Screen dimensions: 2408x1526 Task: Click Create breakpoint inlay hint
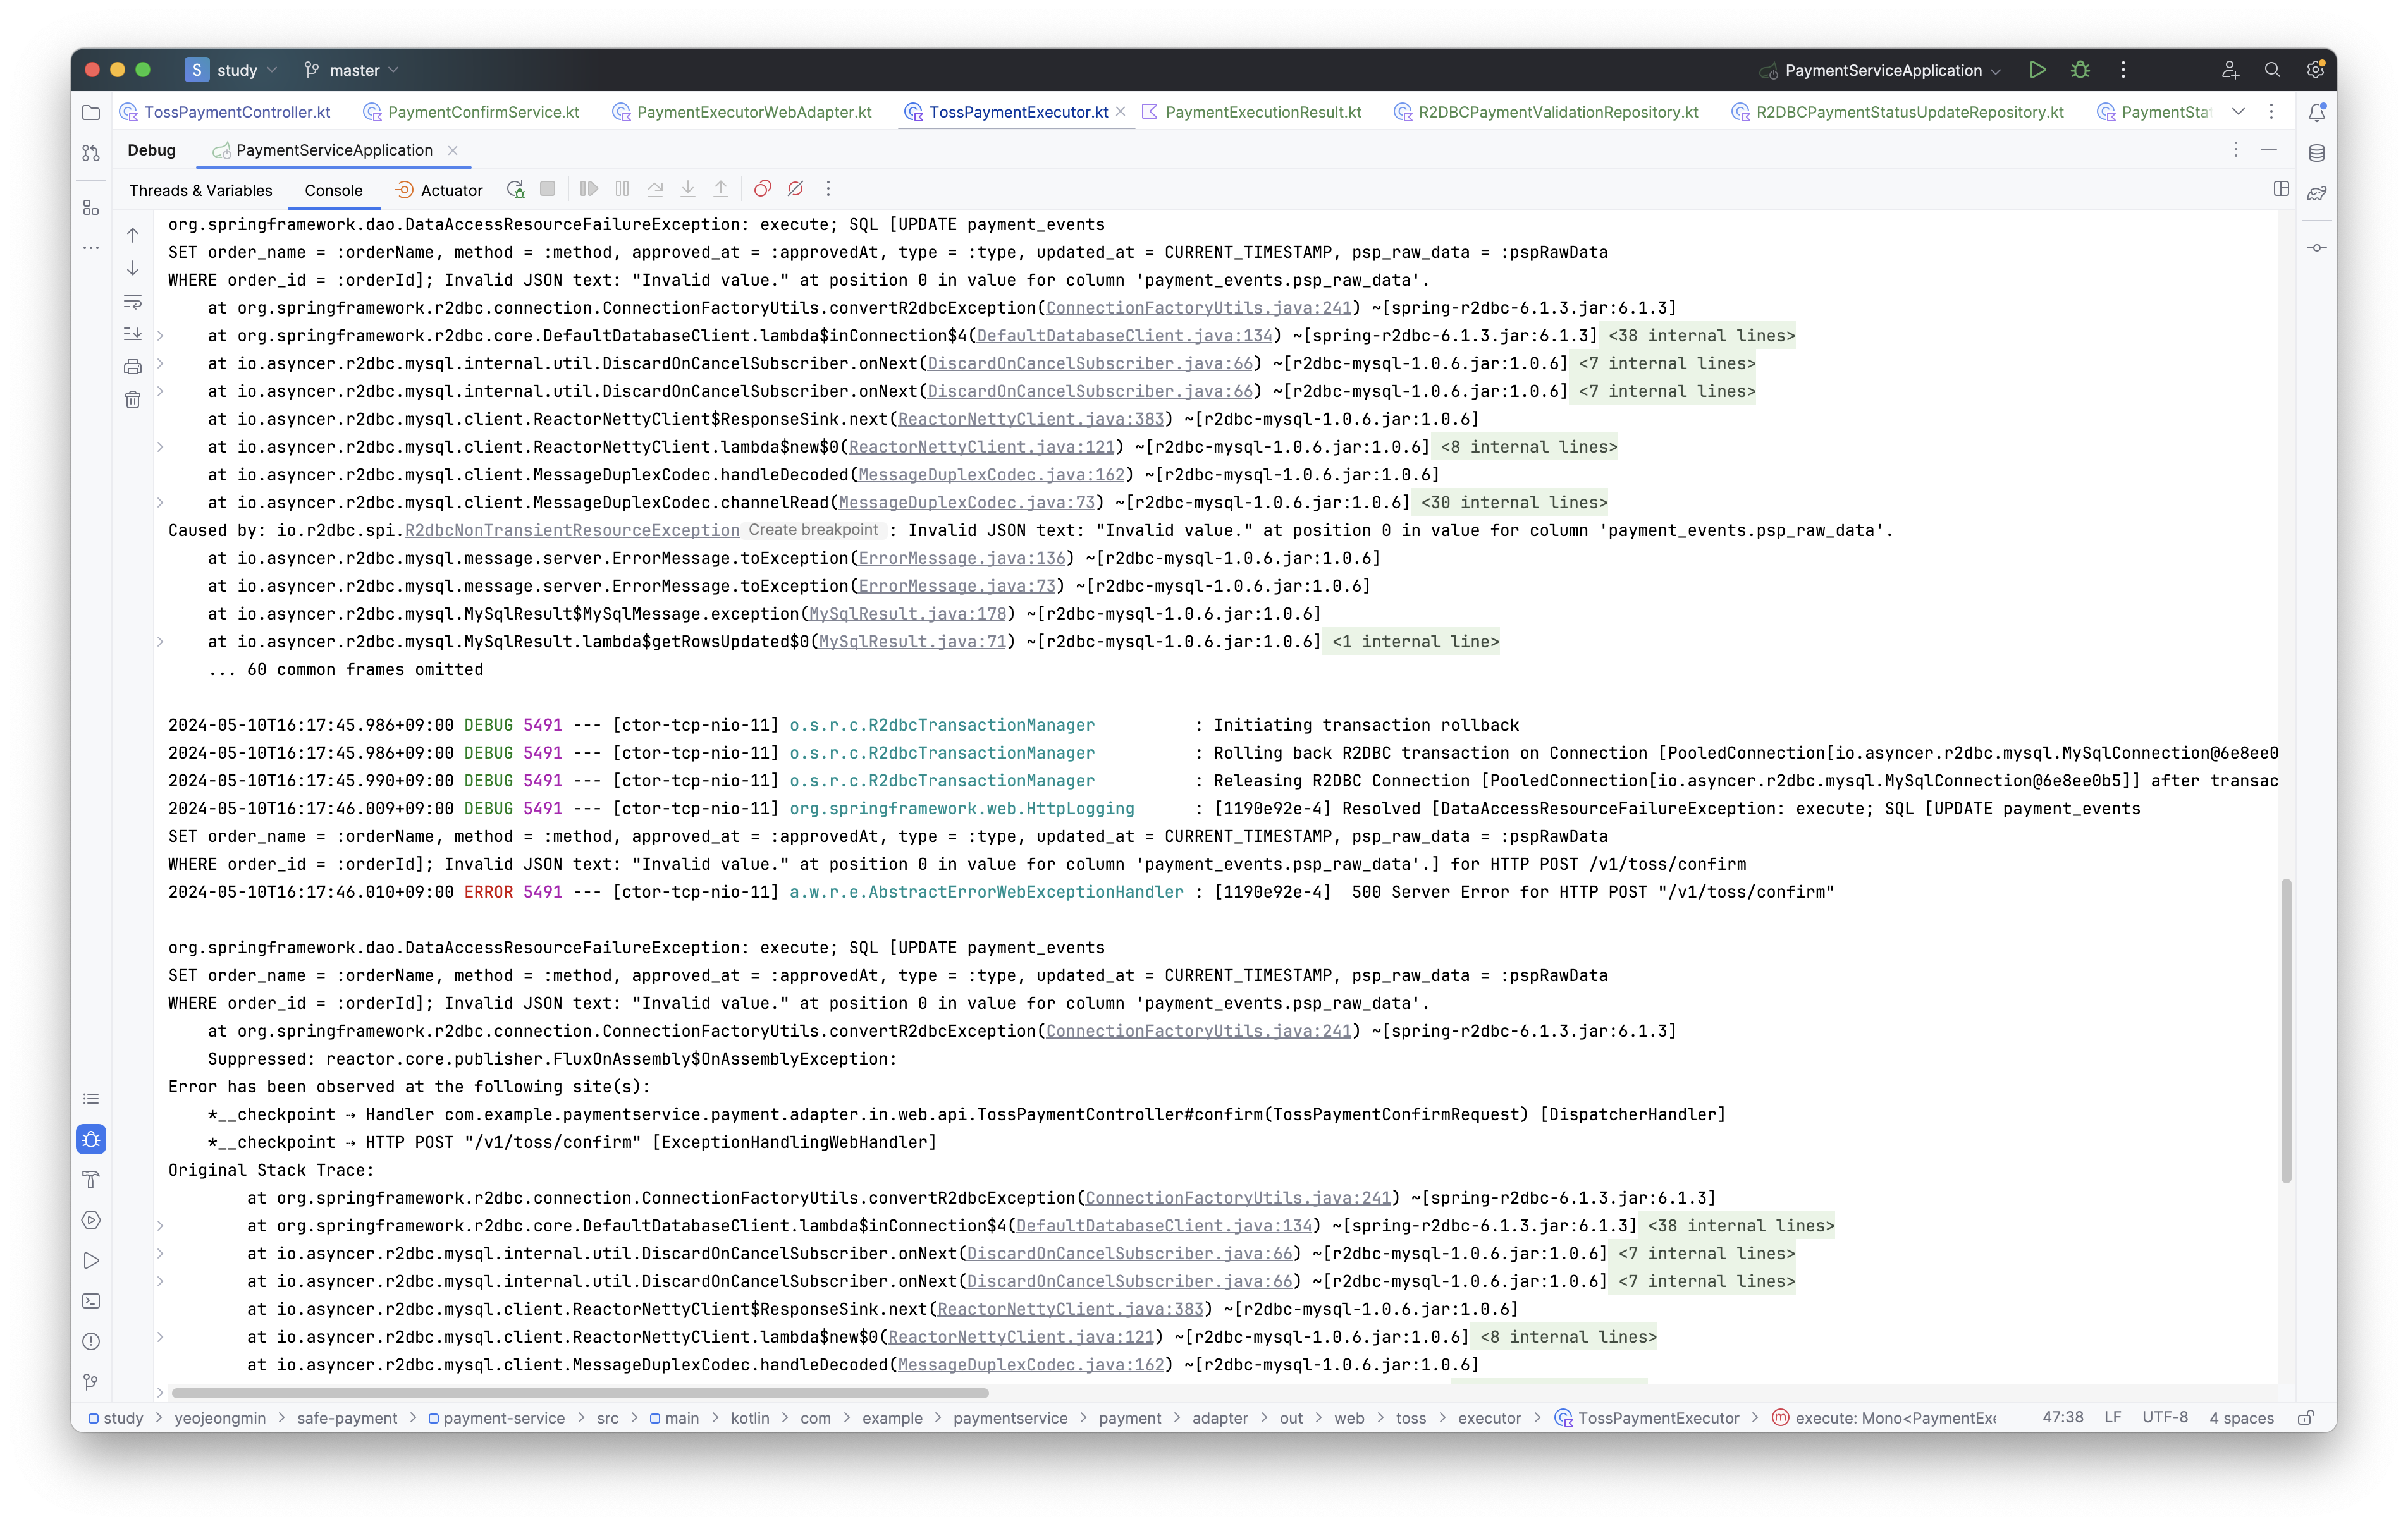[813, 530]
